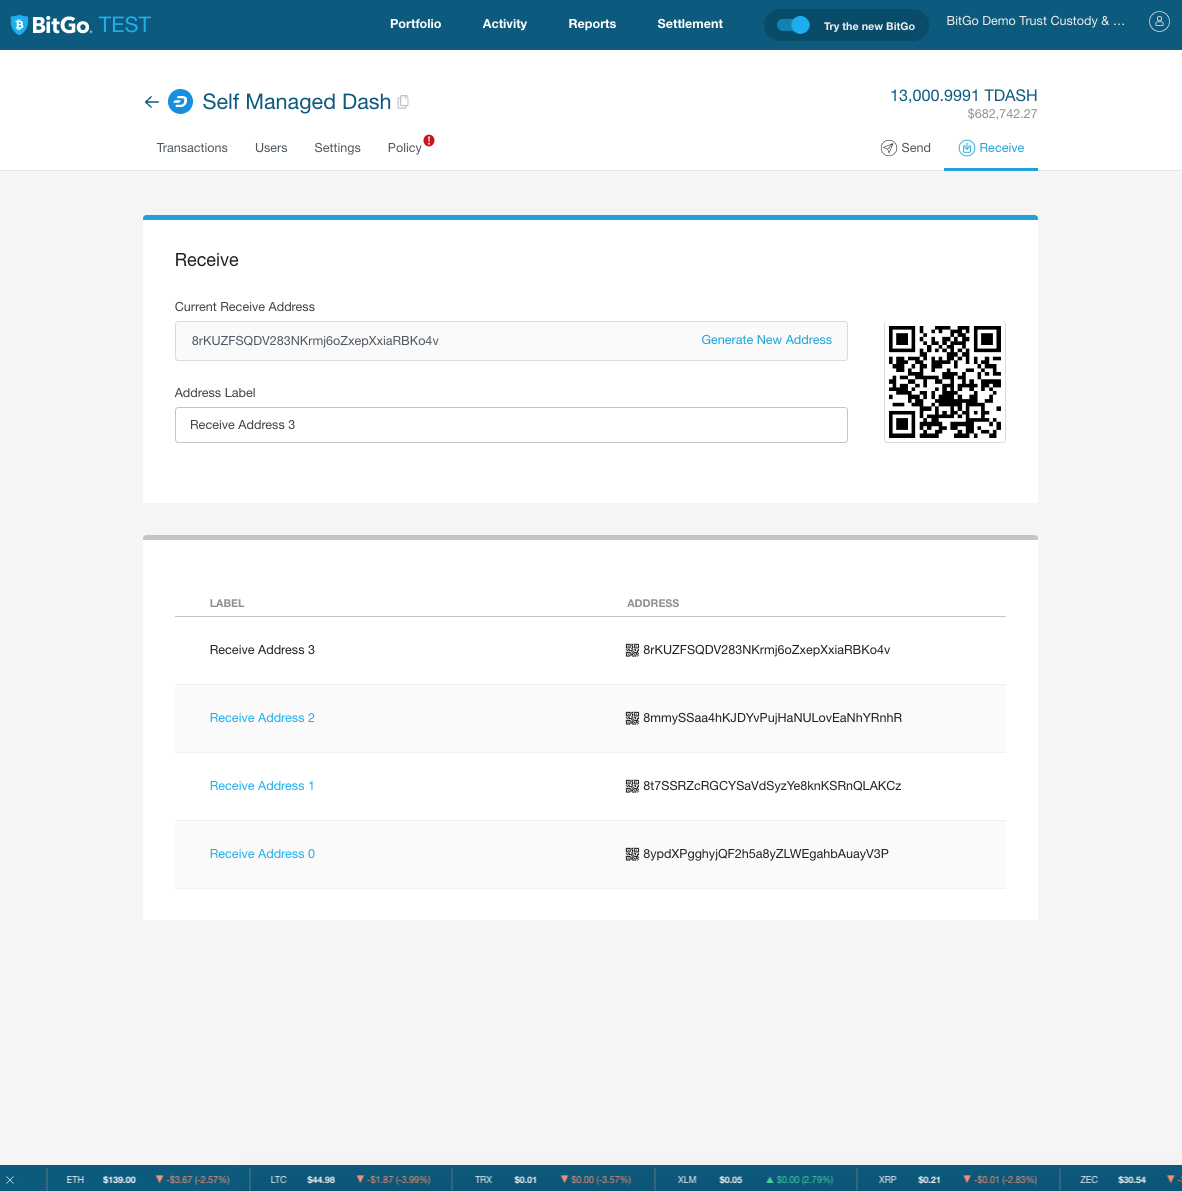Click the large receive address QR code
This screenshot has width=1182, height=1191.
[945, 382]
